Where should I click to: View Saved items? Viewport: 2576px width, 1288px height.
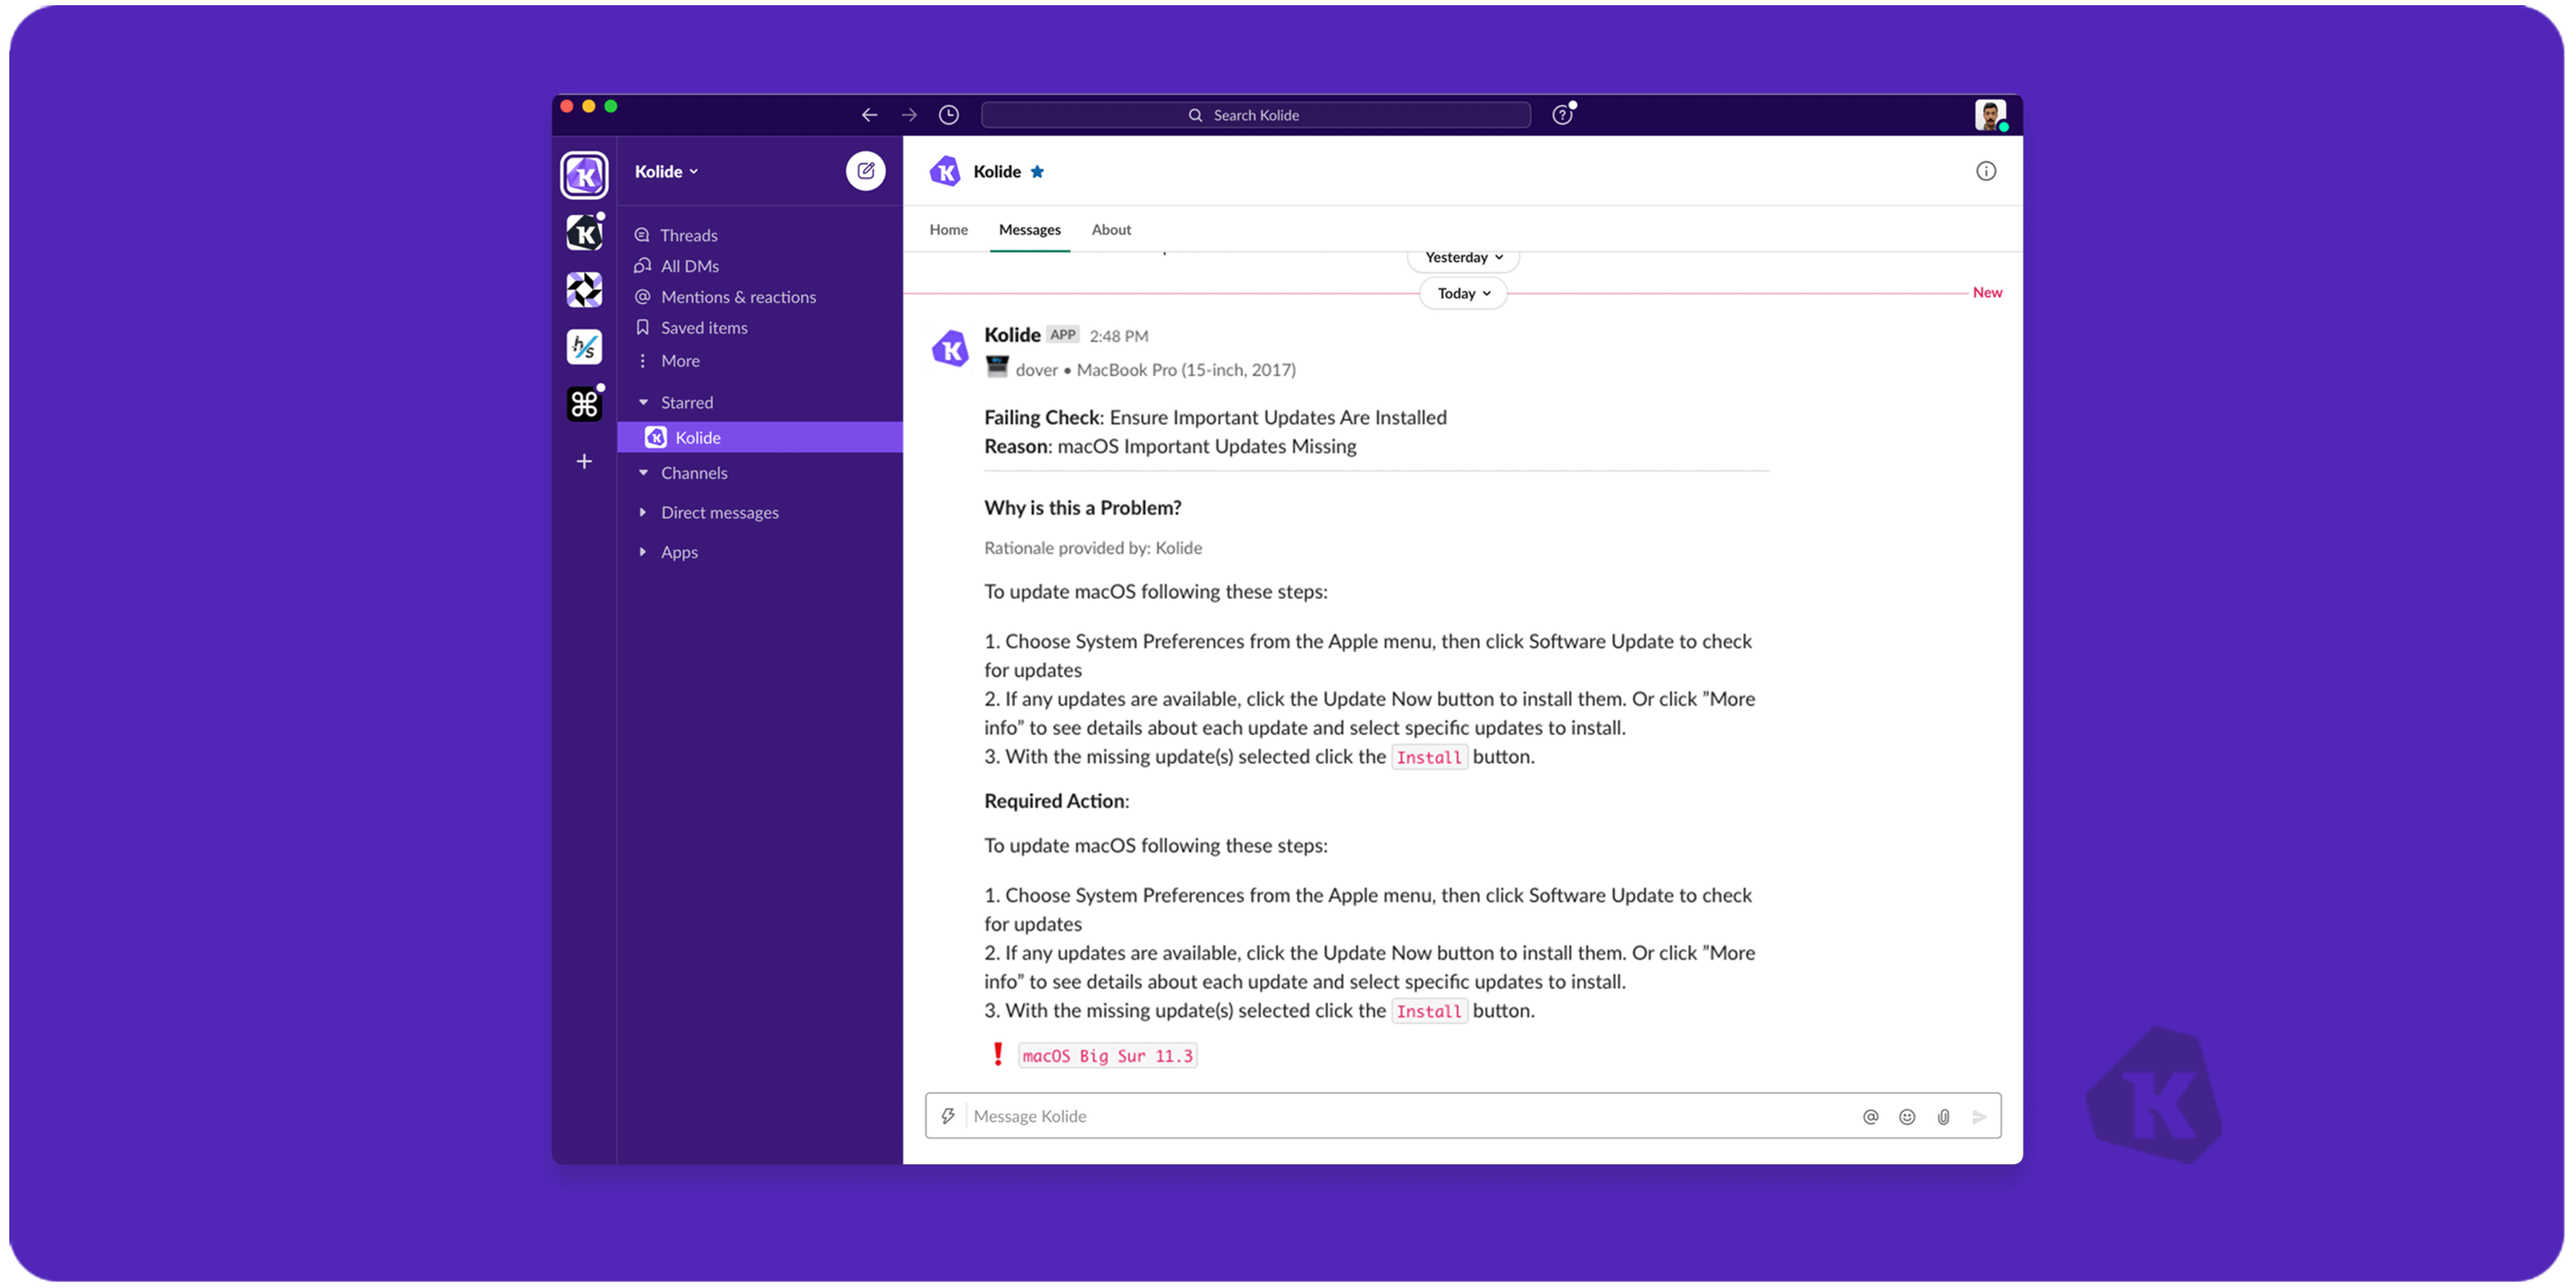[642, 327]
